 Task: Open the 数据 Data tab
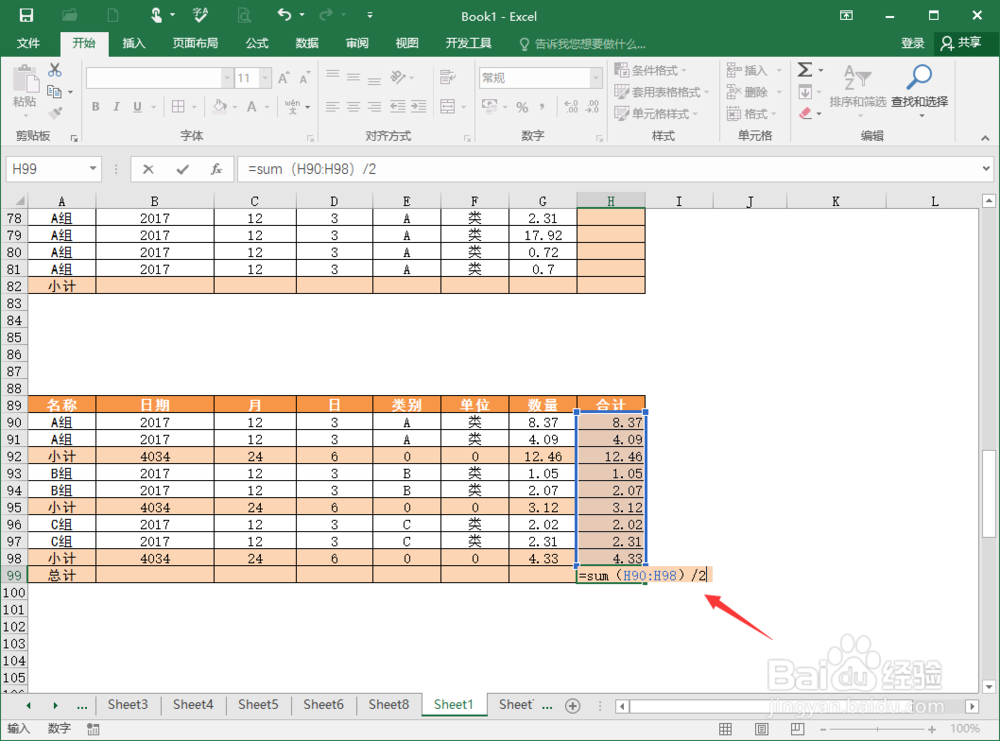coord(307,43)
